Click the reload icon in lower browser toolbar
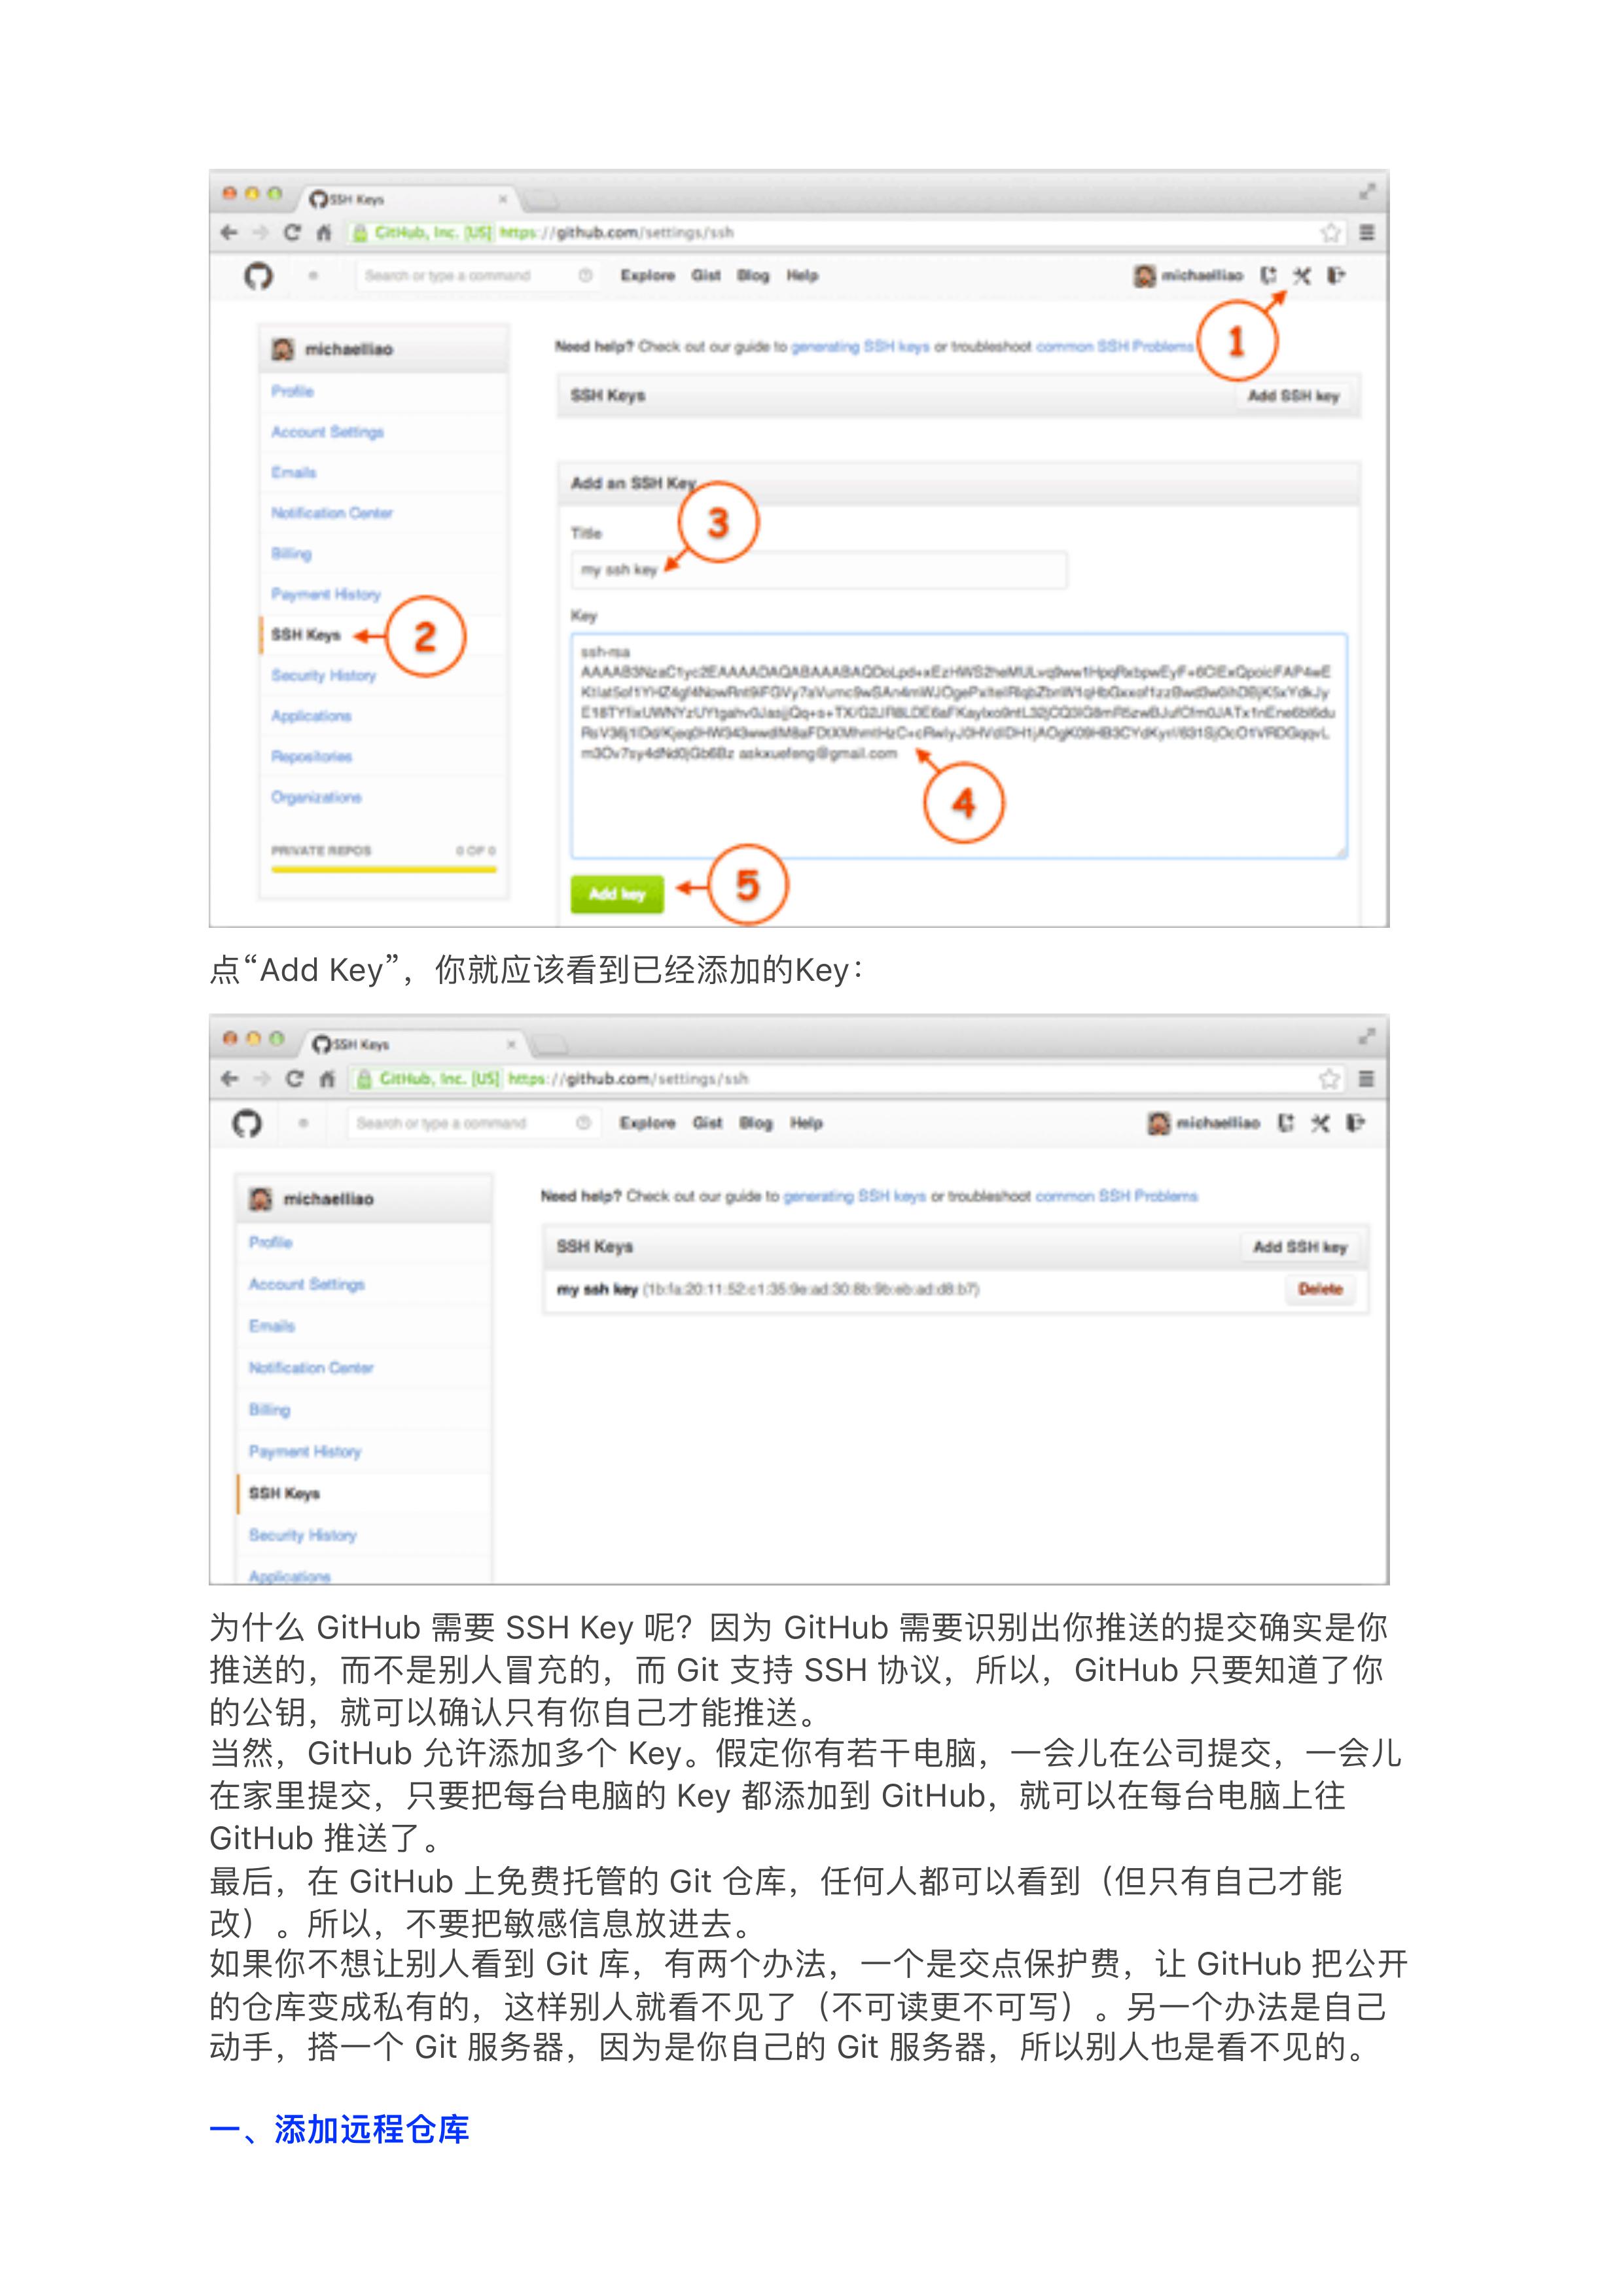Screen dimensions: 1623x2296 pyautogui.click(x=294, y=1078)
